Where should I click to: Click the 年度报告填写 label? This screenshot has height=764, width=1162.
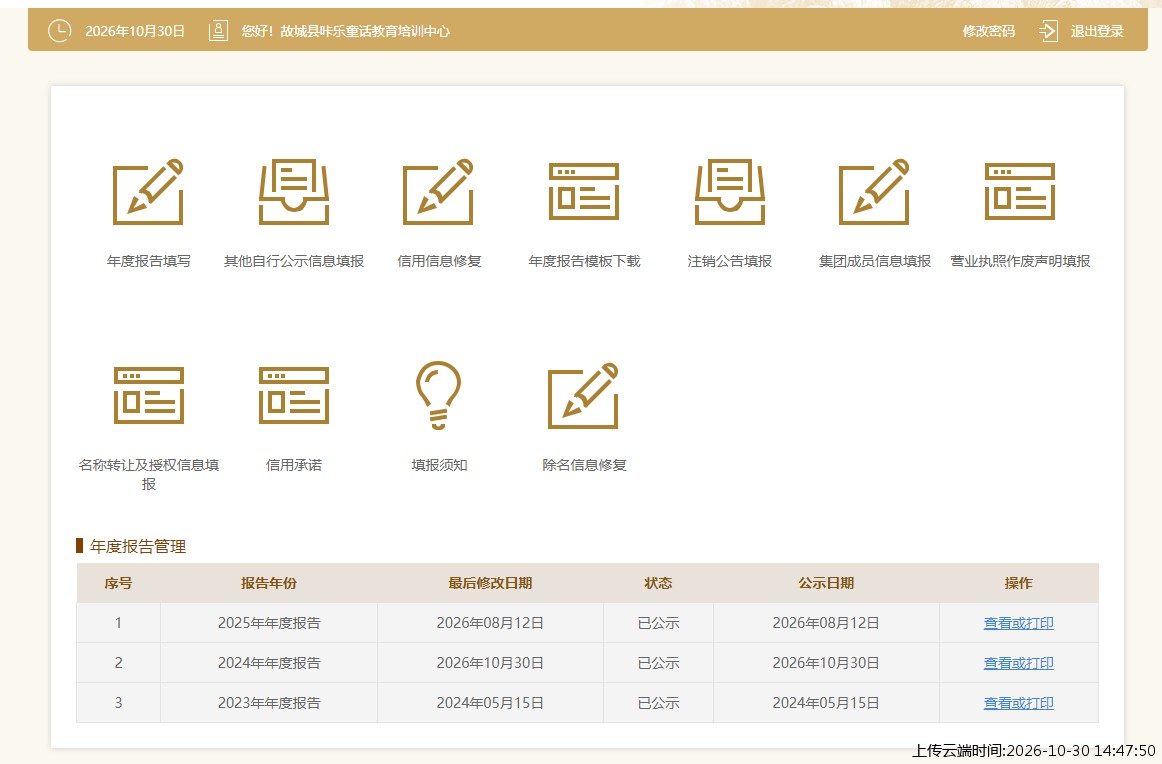(x=148, y=261)
